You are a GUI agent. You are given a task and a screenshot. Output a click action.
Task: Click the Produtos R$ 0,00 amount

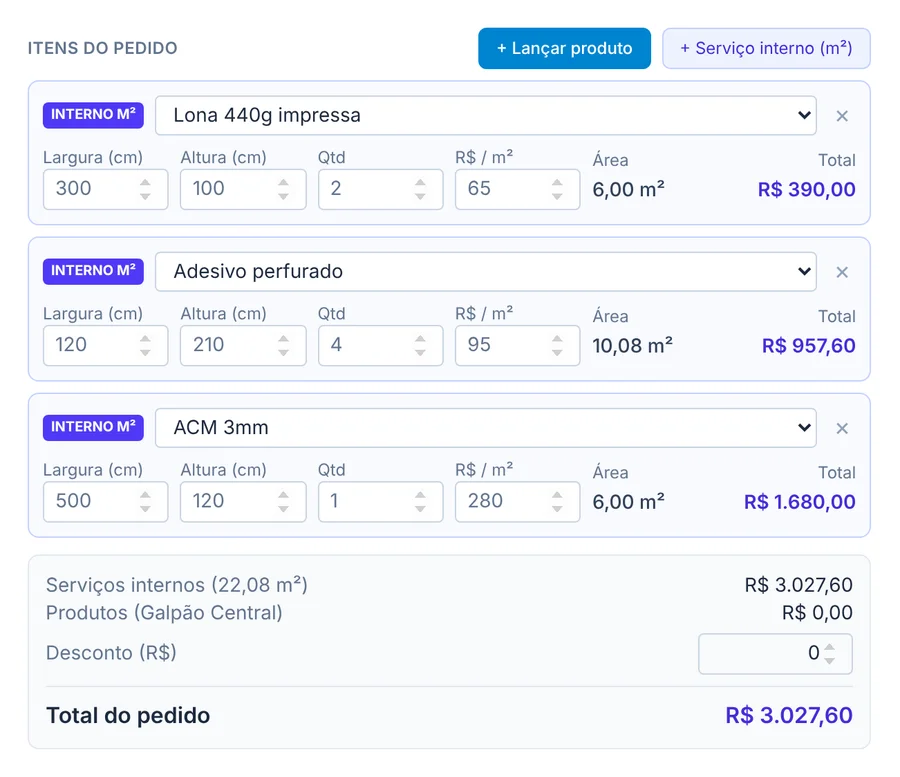pos(817,613)
